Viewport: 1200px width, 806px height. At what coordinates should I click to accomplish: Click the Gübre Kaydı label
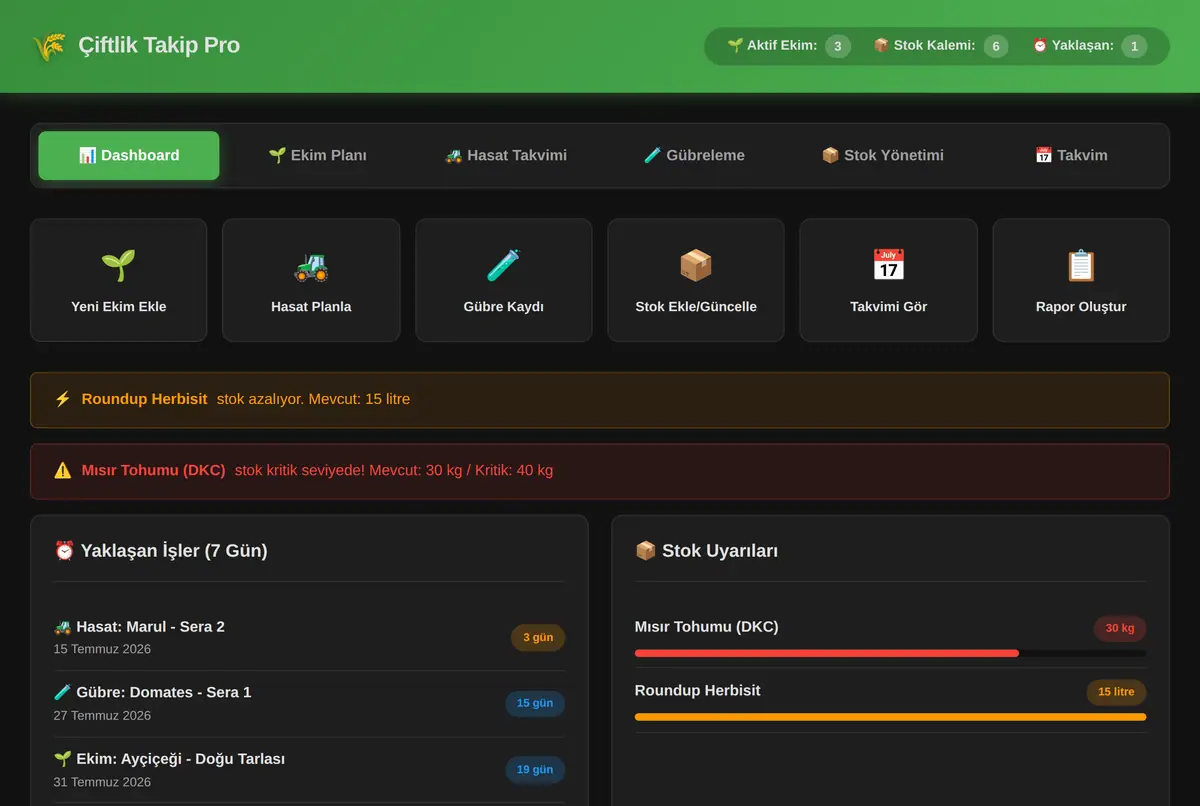click(504, 307)
